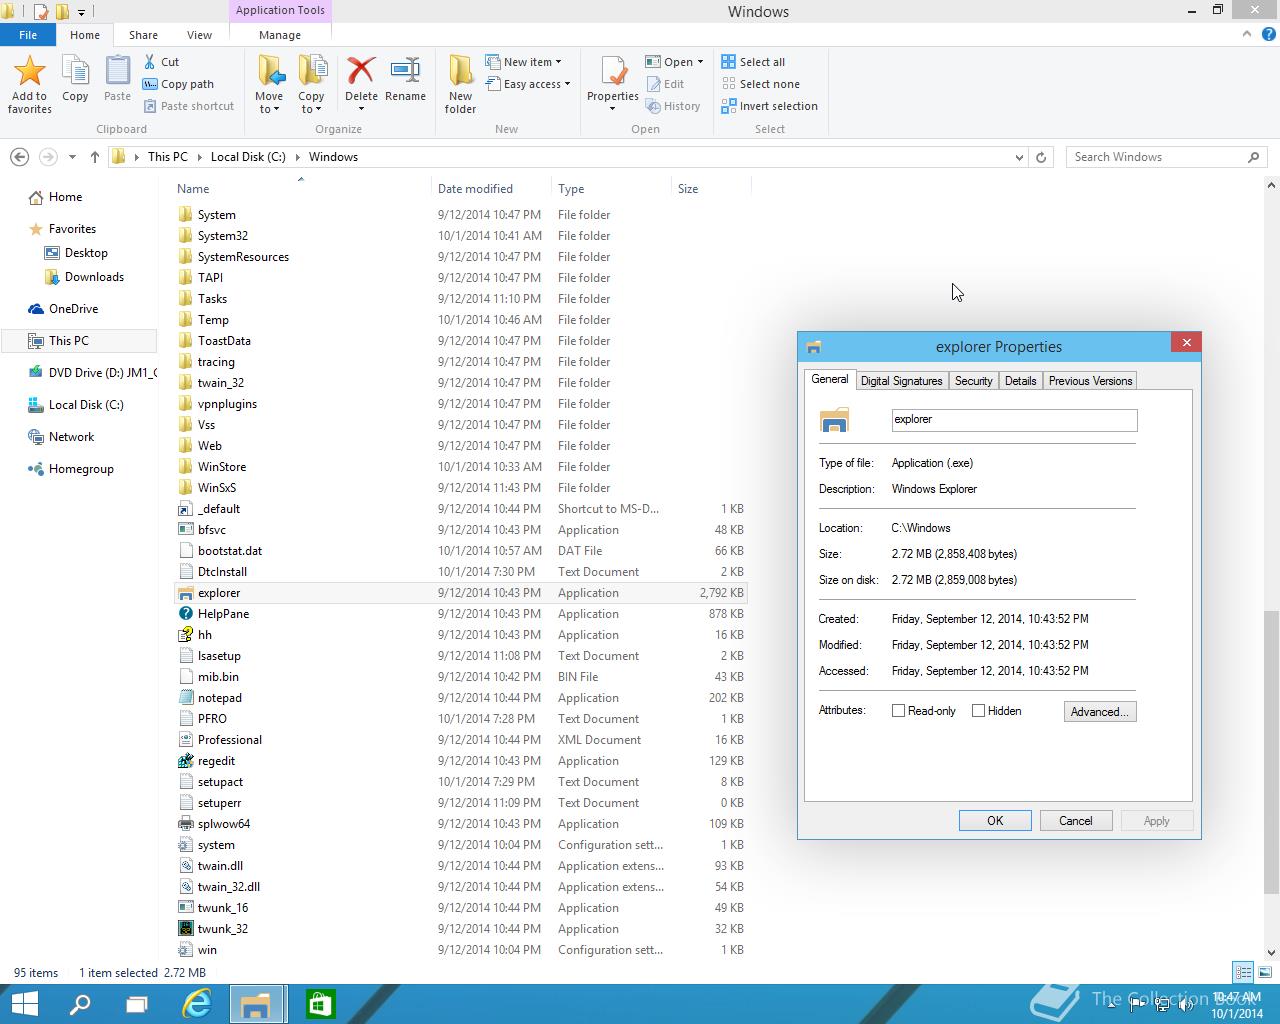Click the Task View taskbar icon
1280x1024 pixels.
pos(137,1004)
